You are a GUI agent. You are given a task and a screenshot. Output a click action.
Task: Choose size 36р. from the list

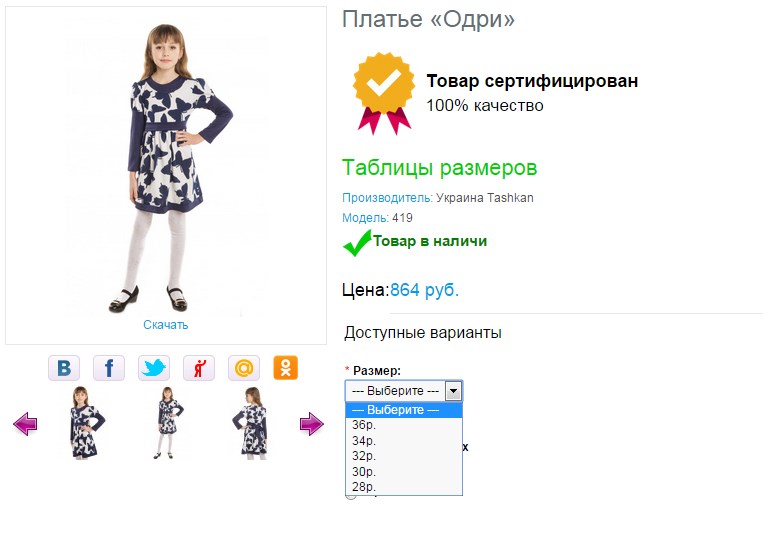(364, 425)
